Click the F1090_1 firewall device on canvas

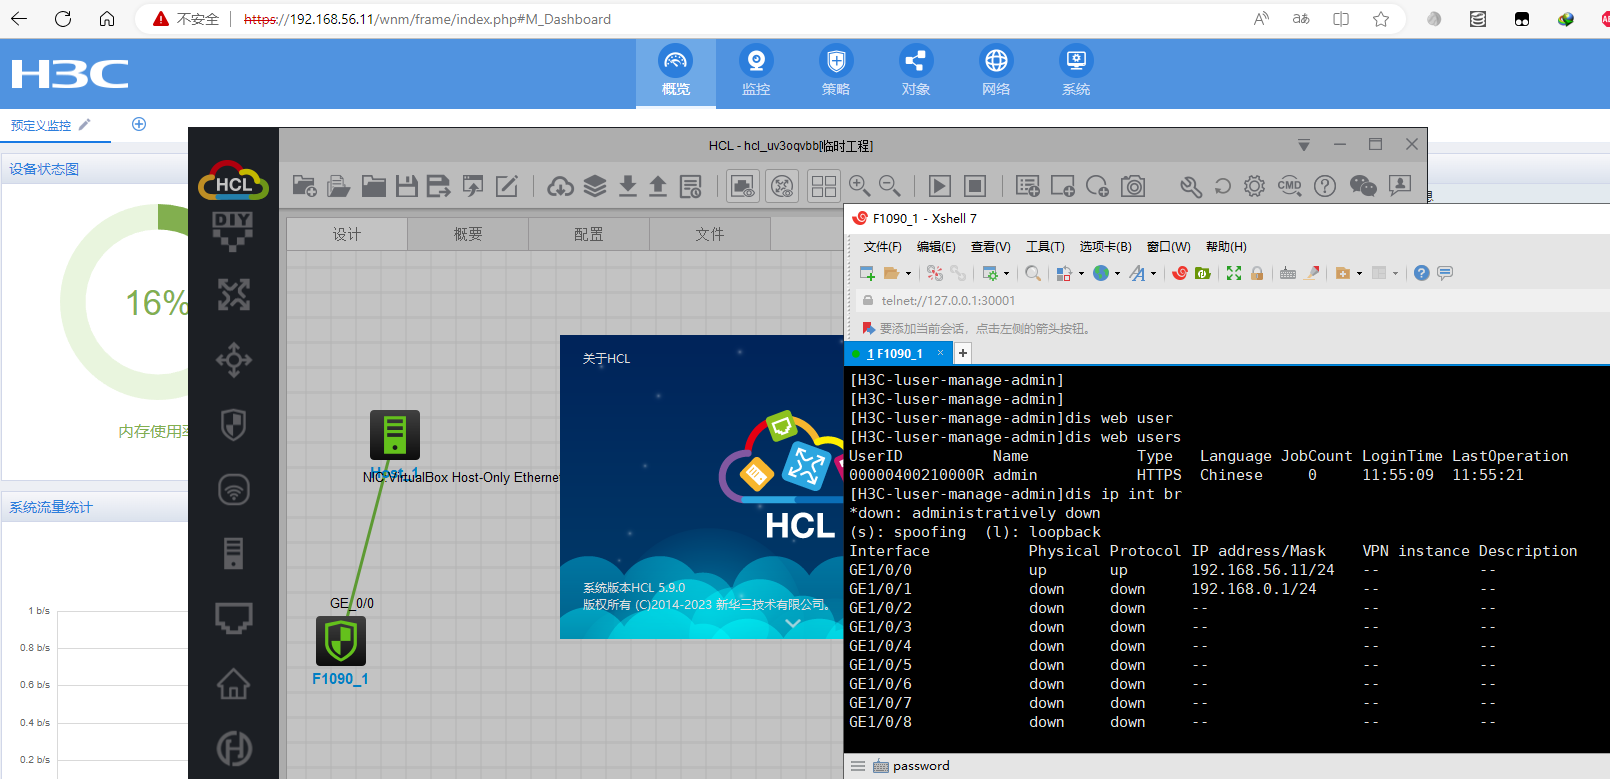point(341,641)
